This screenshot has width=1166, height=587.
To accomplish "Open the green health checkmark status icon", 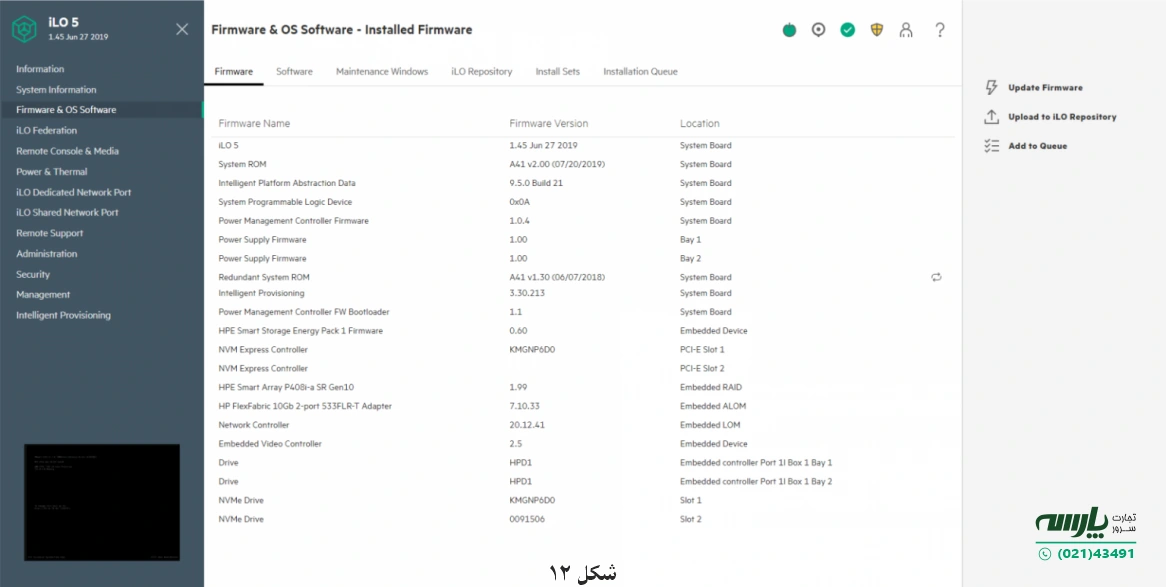I will [847, 29].
